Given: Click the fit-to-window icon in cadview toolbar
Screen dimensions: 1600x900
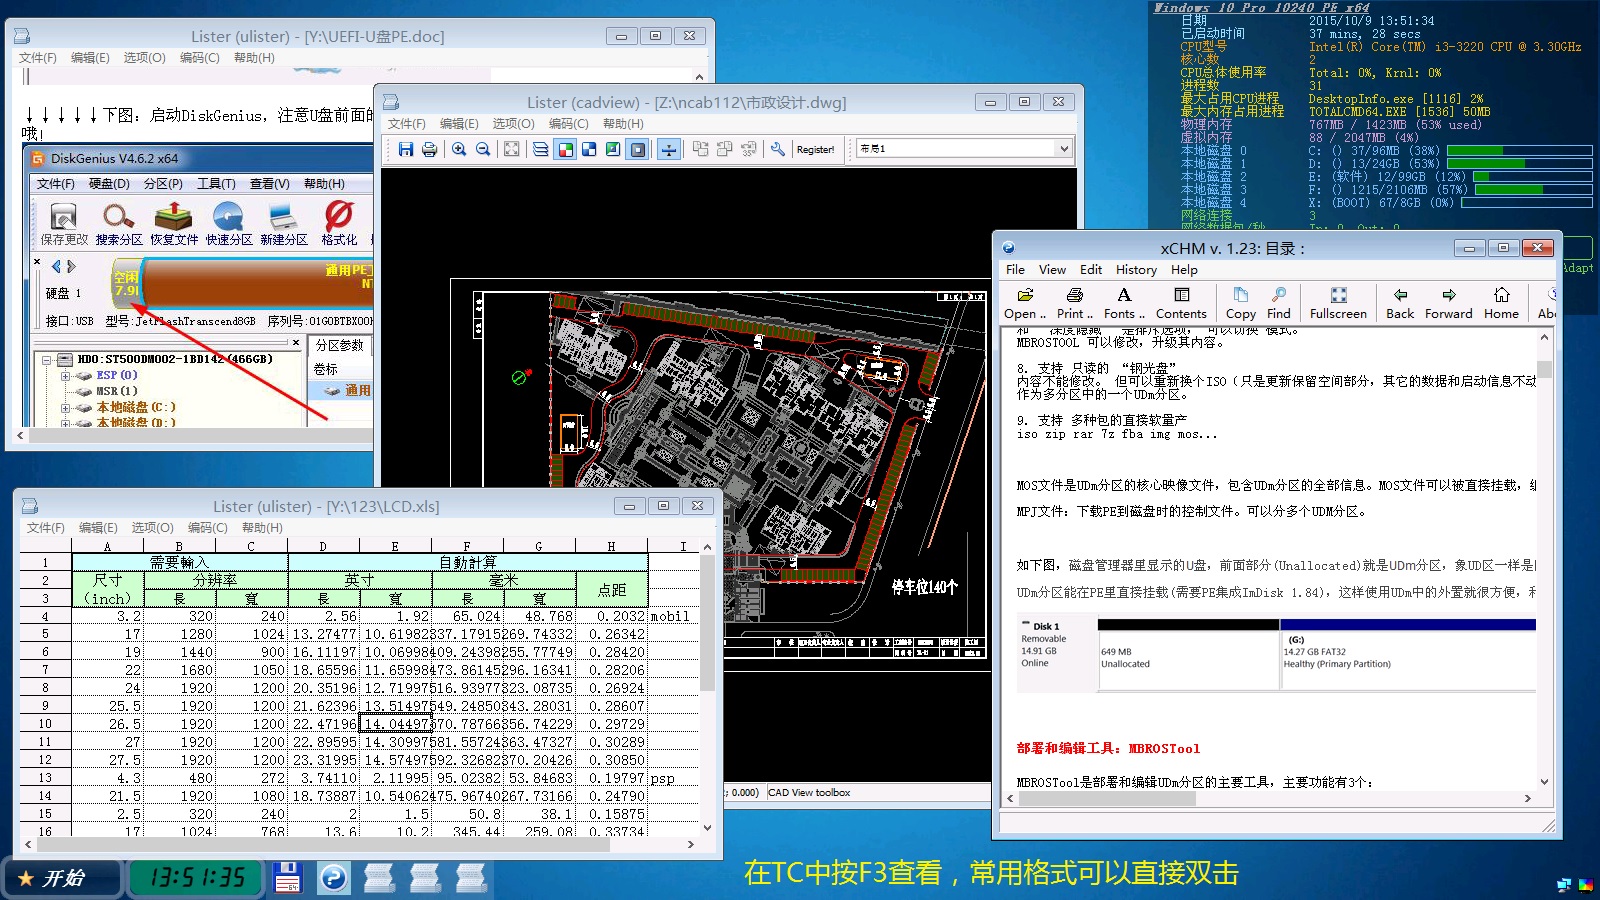Looking at the screenshot, I should click(511, 149).
